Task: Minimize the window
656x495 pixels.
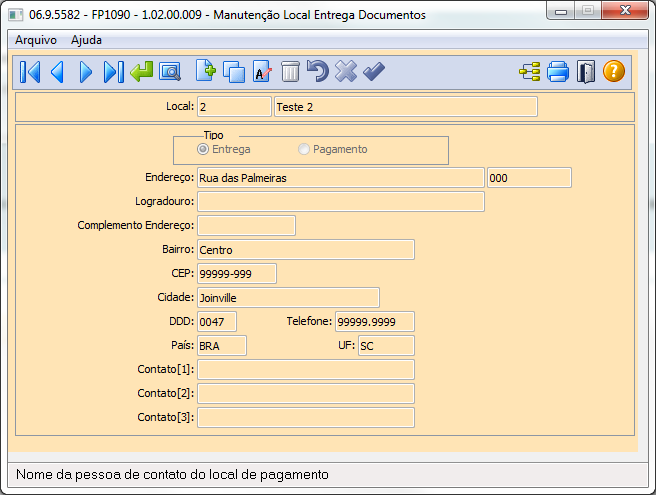Action: 561,10
